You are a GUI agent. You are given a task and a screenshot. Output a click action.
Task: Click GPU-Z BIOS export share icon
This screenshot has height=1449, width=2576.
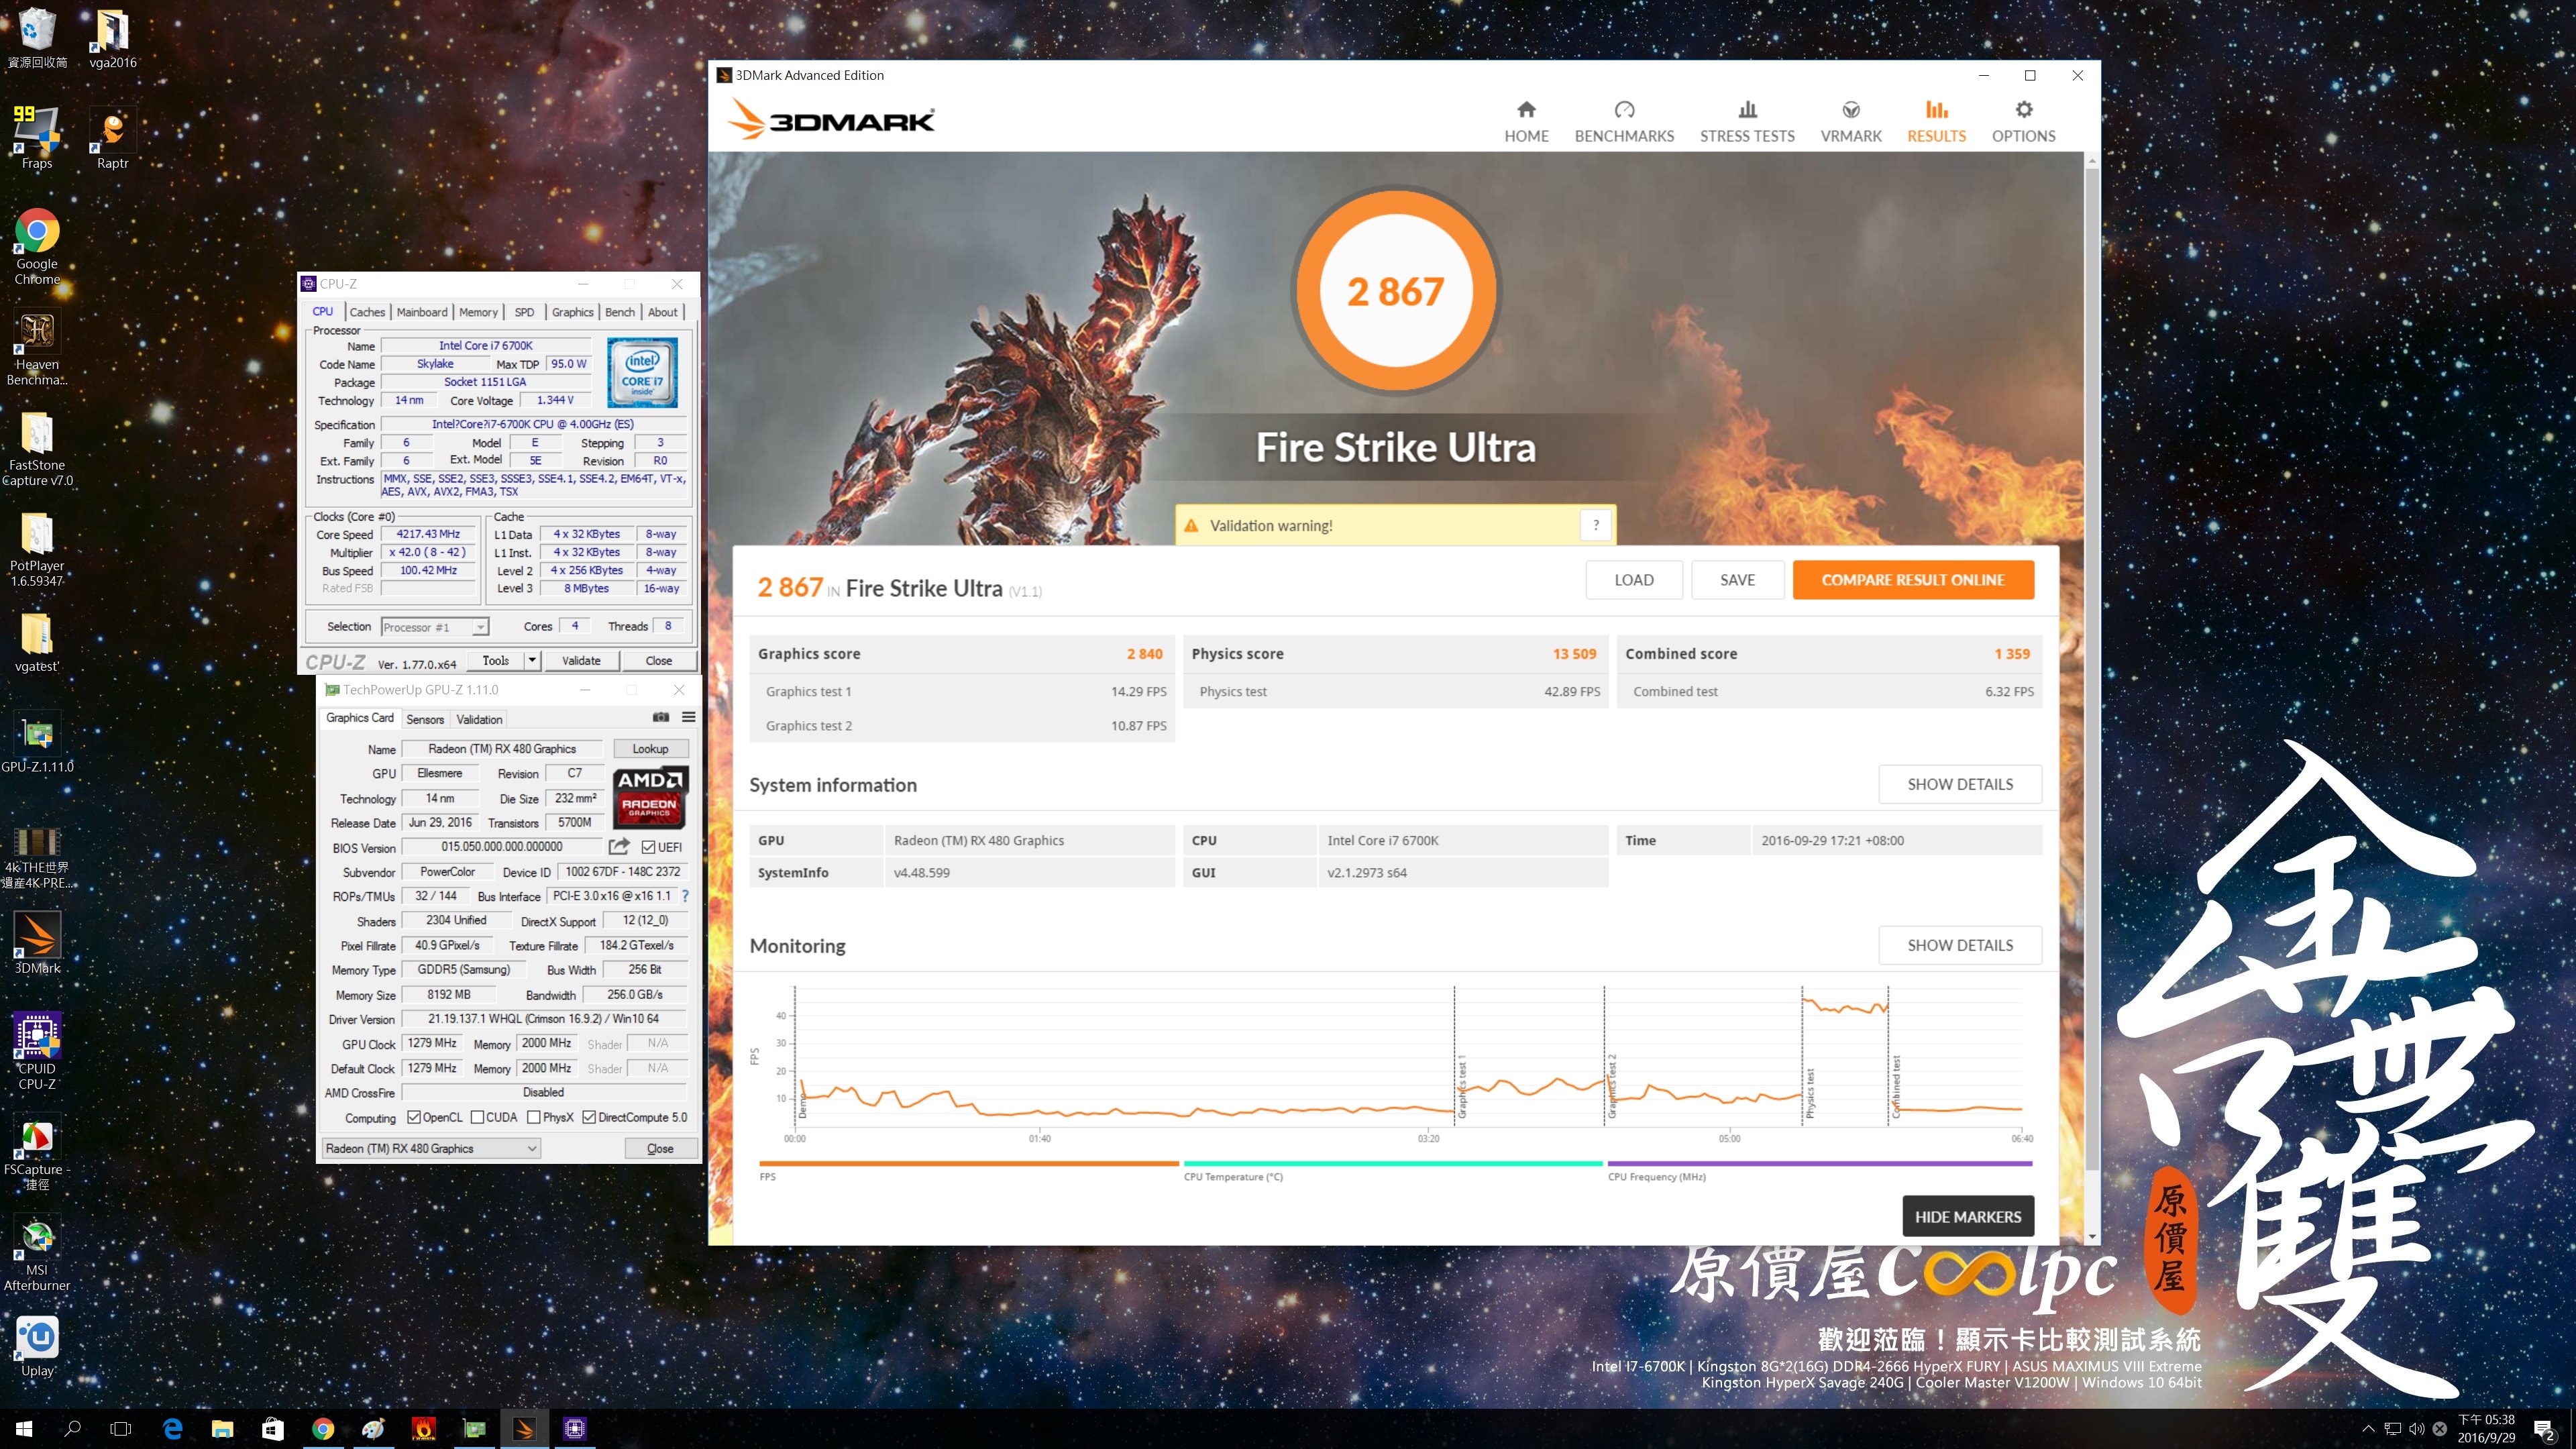point(619,846)
